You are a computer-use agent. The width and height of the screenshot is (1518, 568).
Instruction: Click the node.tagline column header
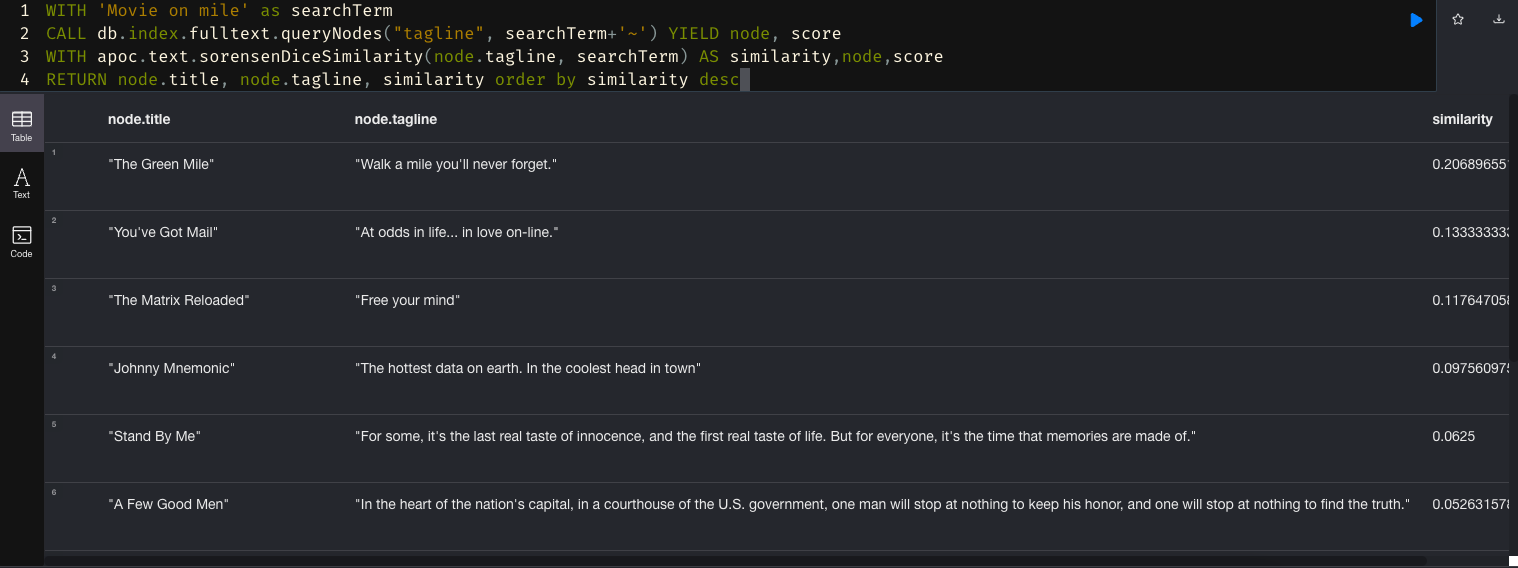pos(395,119)
